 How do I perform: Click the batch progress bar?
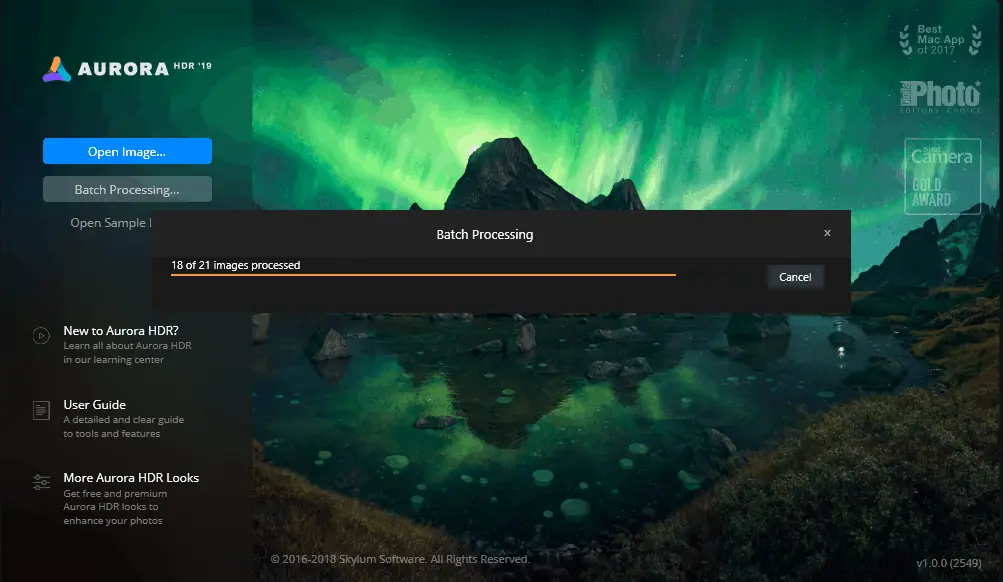click(x=423, y=275)
